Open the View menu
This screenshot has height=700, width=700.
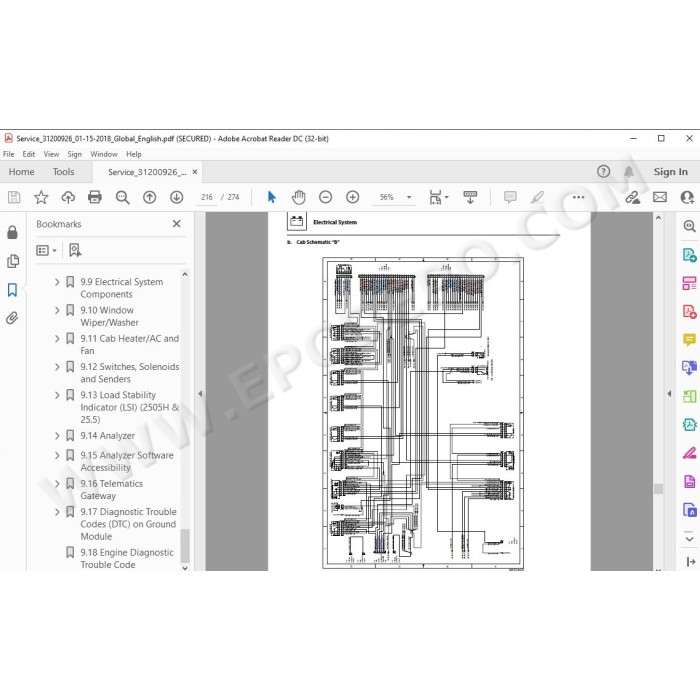tap(51, 154)
